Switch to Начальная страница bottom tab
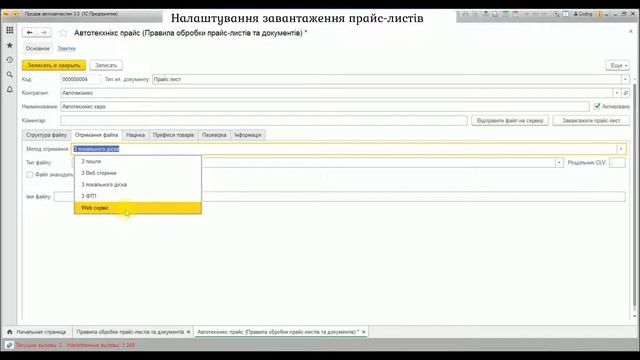 [38, 332]
